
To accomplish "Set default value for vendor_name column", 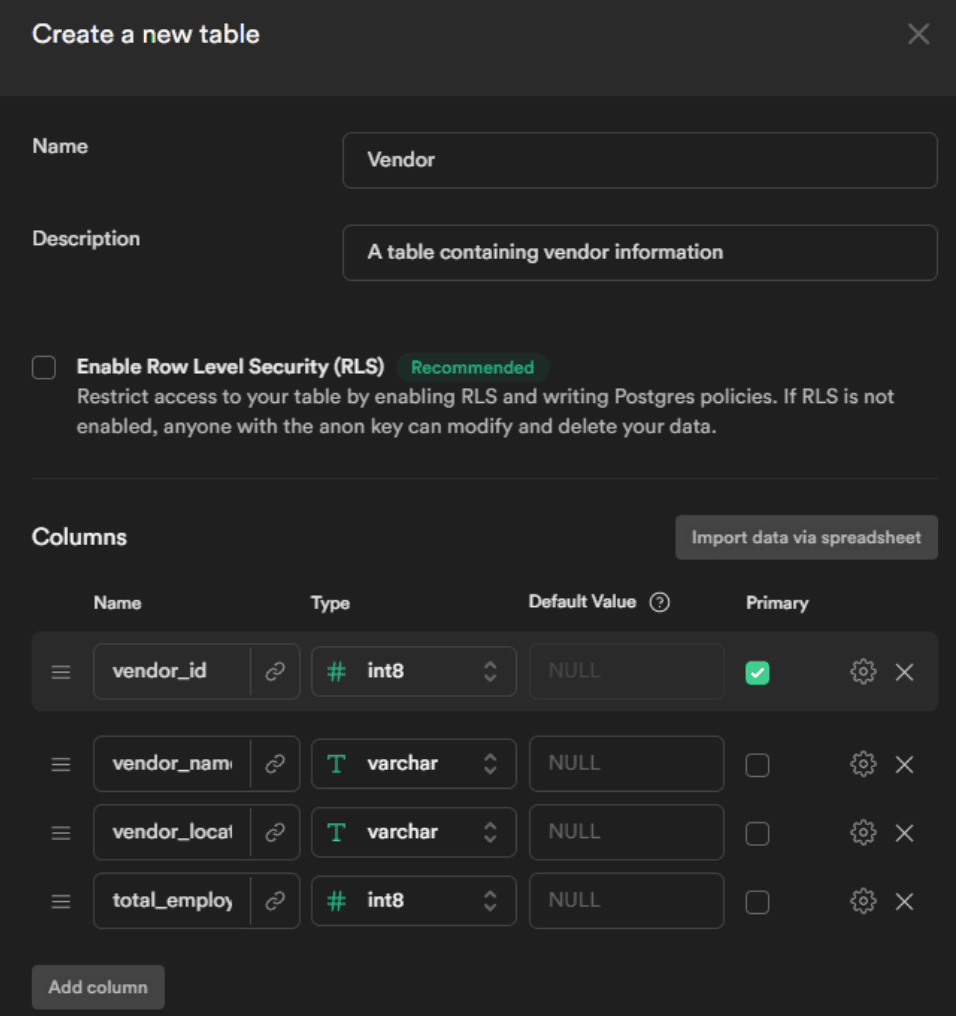I will point(626,764).
